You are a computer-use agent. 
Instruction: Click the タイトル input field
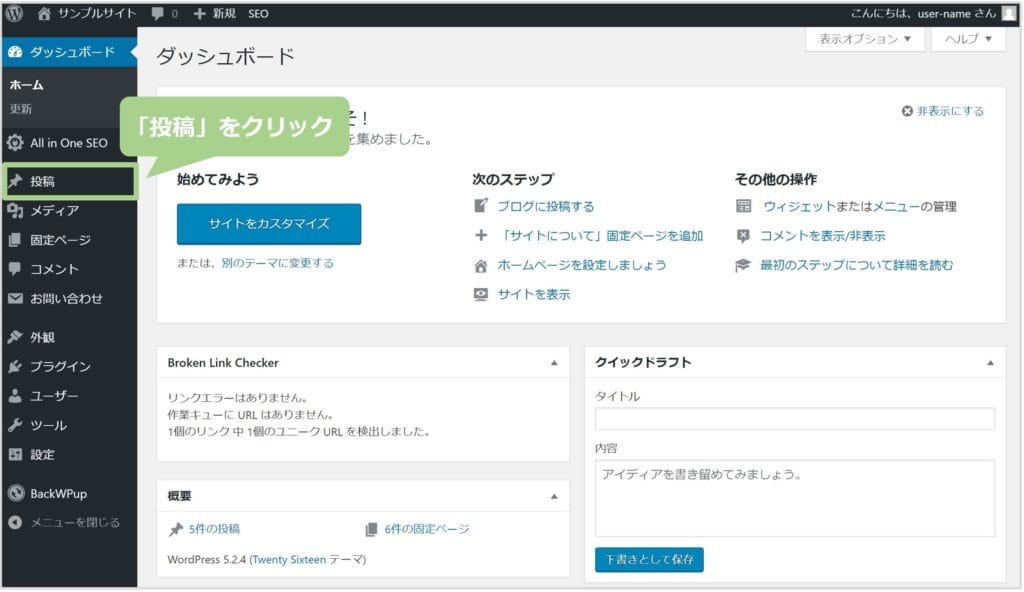794,419
